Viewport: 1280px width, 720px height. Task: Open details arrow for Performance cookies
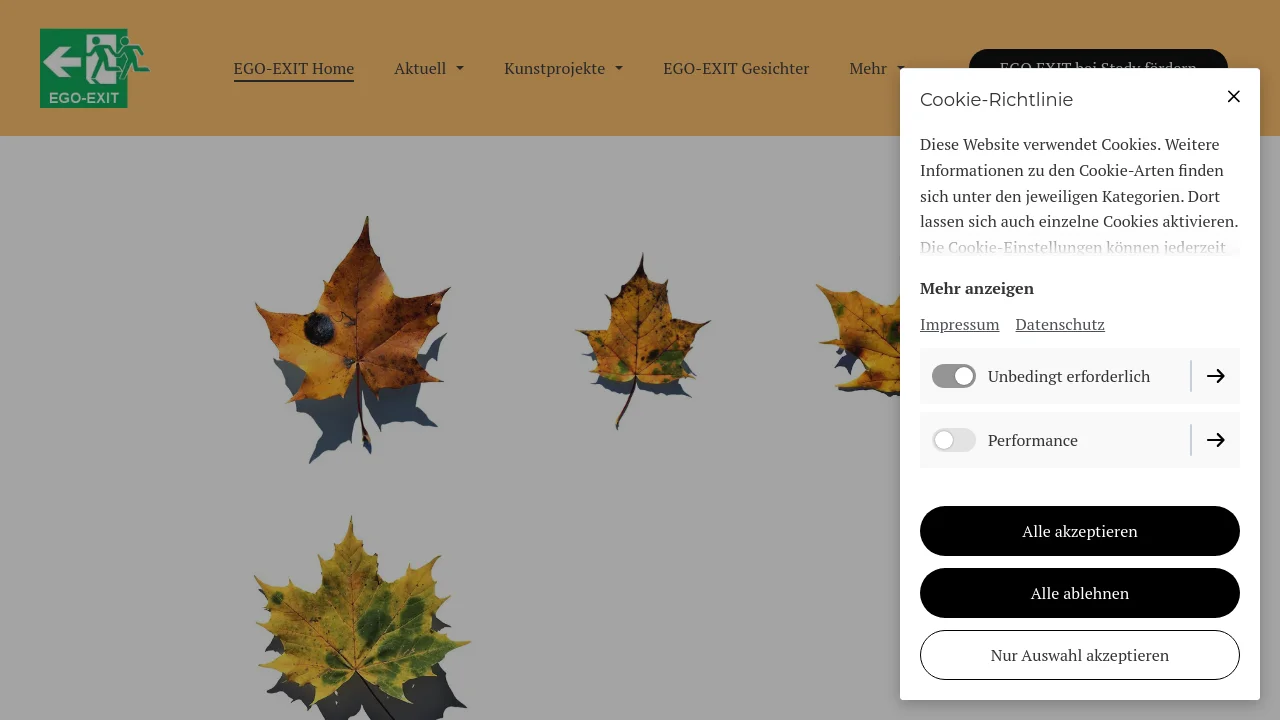[x=1215, y=440]
